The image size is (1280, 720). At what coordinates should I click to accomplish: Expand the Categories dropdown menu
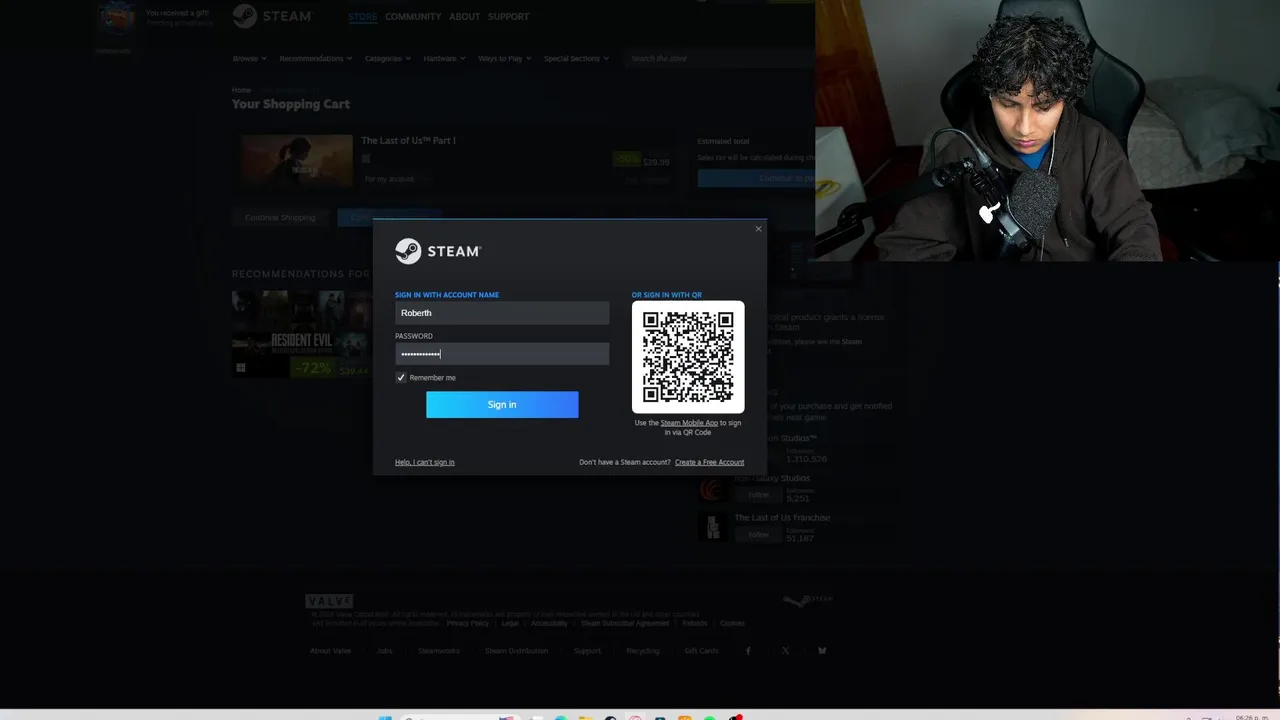click(388, 59)
